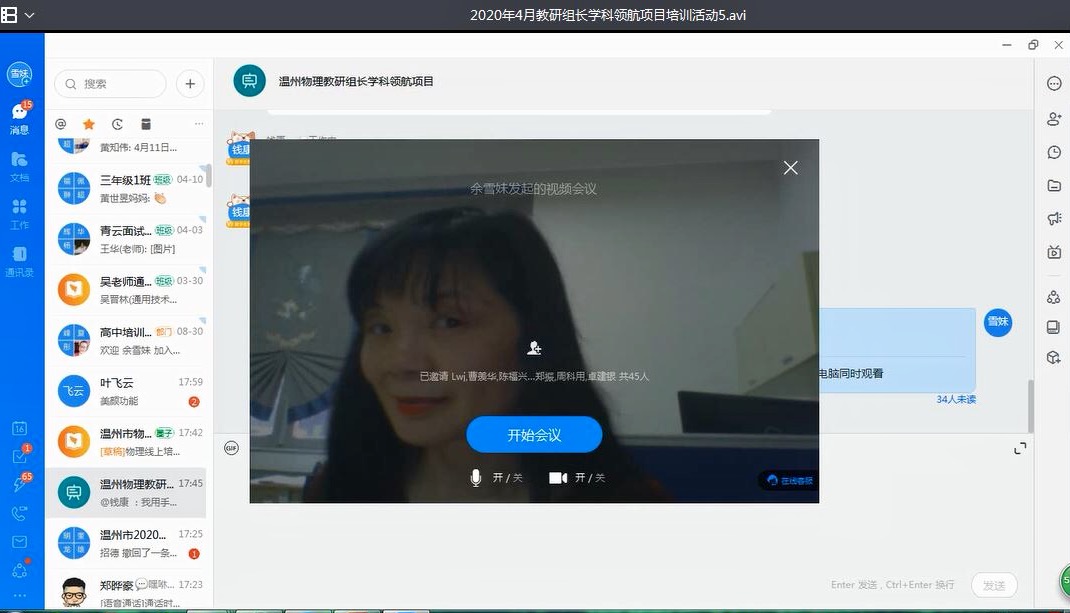Click the add participant icon in the meeting dialog
This screenshot has height=613, width=1070.
point(534,348)
